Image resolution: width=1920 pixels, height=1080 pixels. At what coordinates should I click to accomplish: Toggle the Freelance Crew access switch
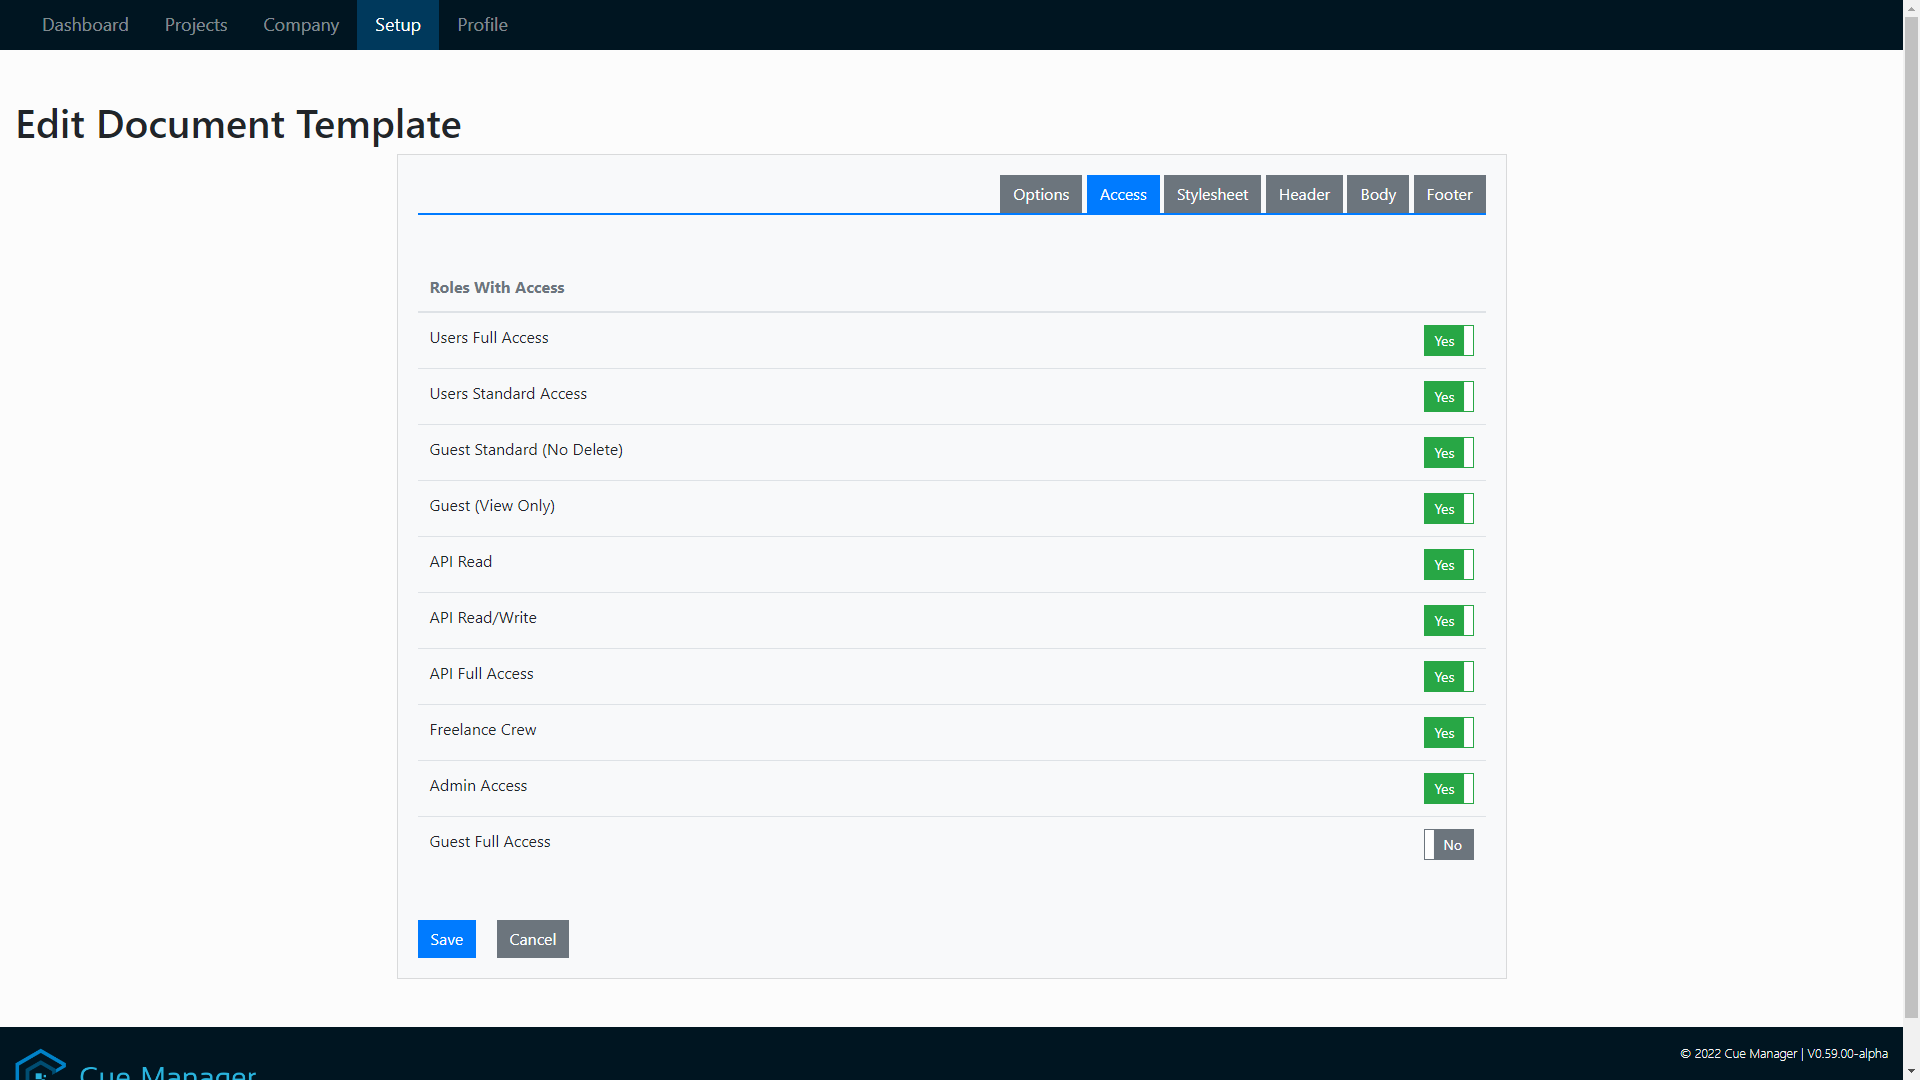point(1448,732)
